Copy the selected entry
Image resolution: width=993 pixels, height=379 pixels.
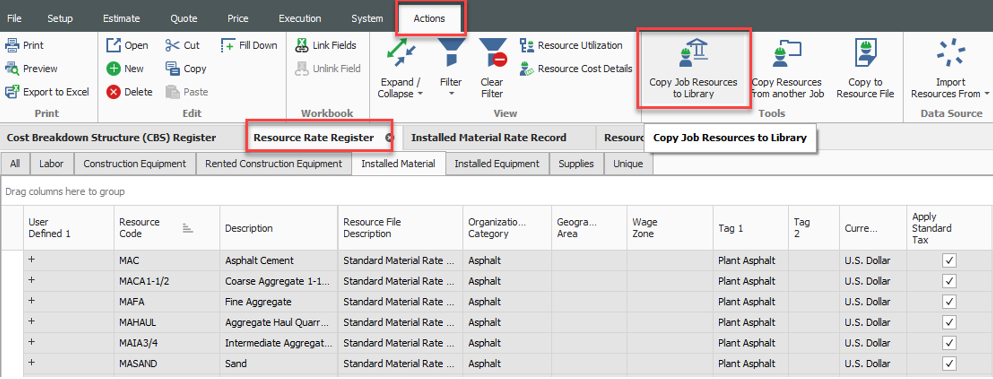[x=186, y=68]
